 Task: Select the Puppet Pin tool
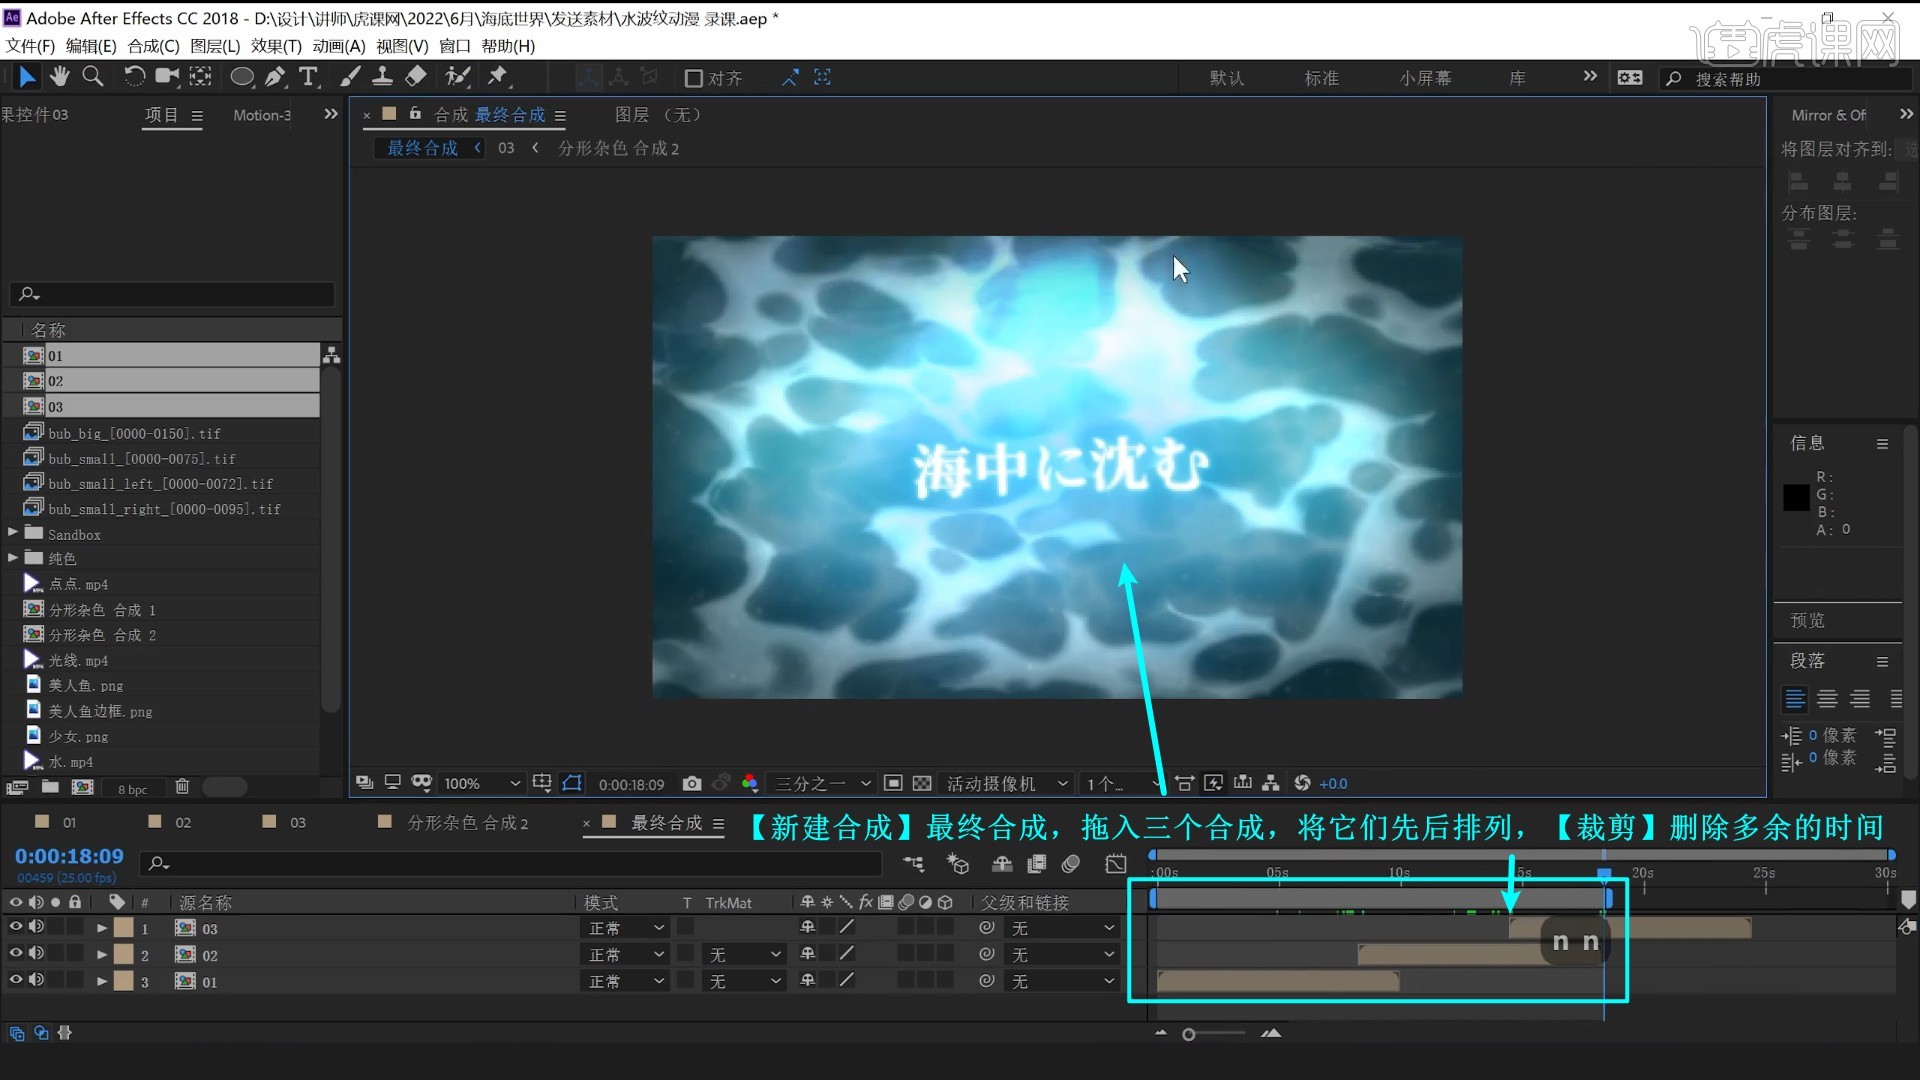tap(498, 77)
